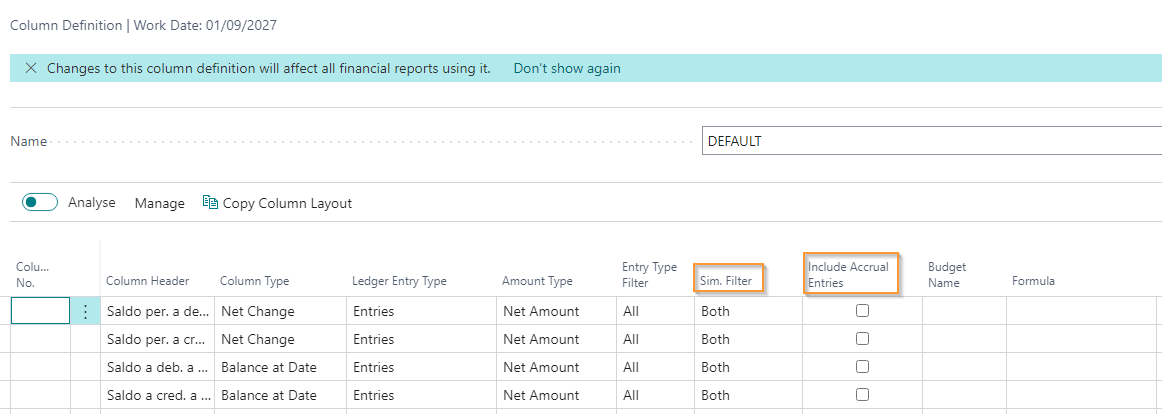Toggle the Analyse switch
This screenshot has width=1162, height=414.
40,202
